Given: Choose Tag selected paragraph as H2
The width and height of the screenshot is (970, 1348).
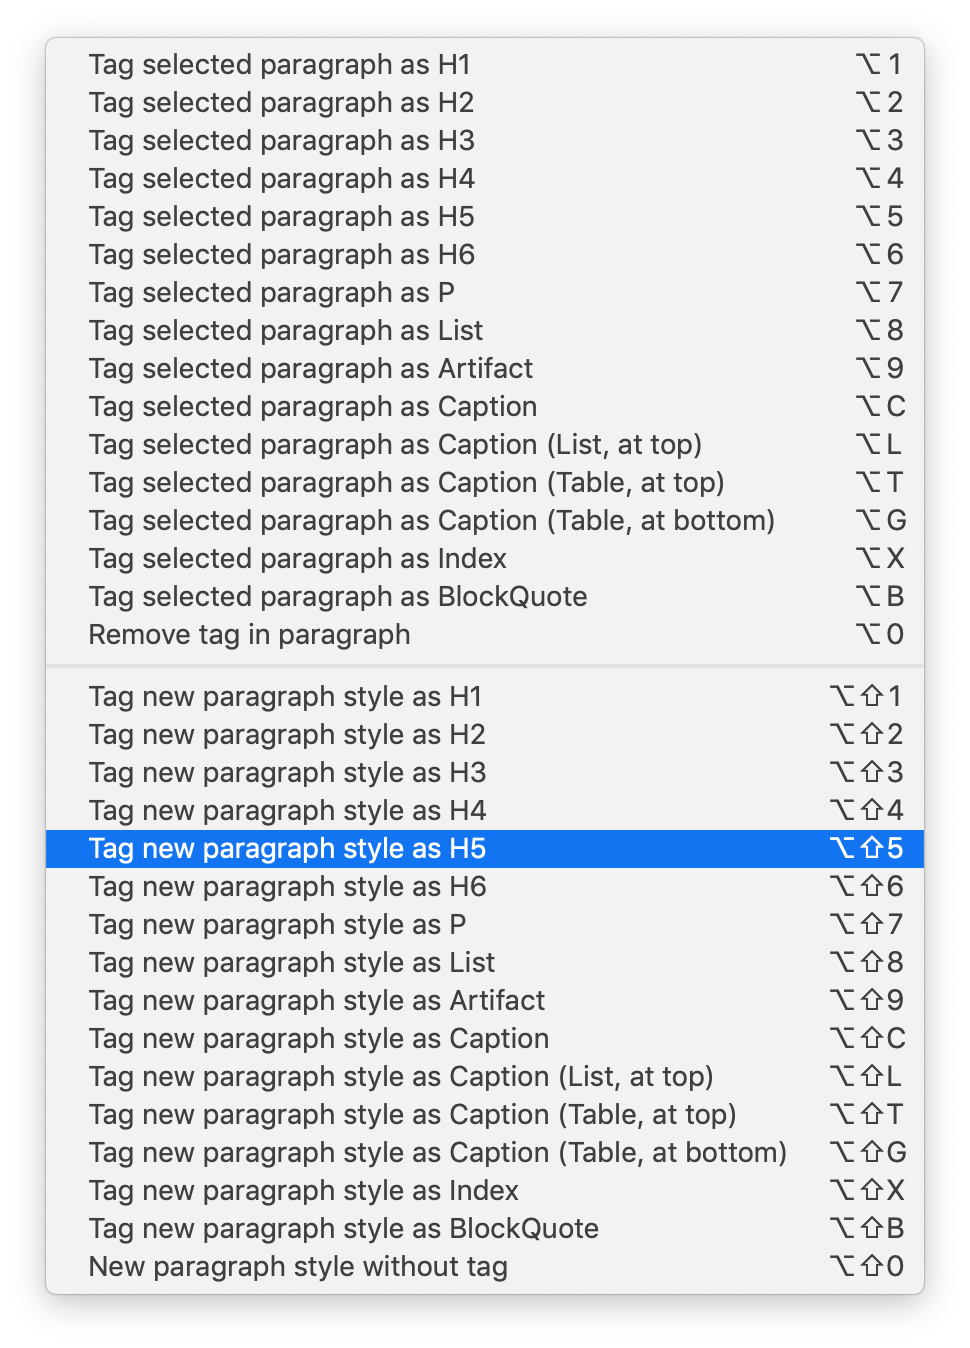Looking at the screenshot, I should click(x=485, y=102).
